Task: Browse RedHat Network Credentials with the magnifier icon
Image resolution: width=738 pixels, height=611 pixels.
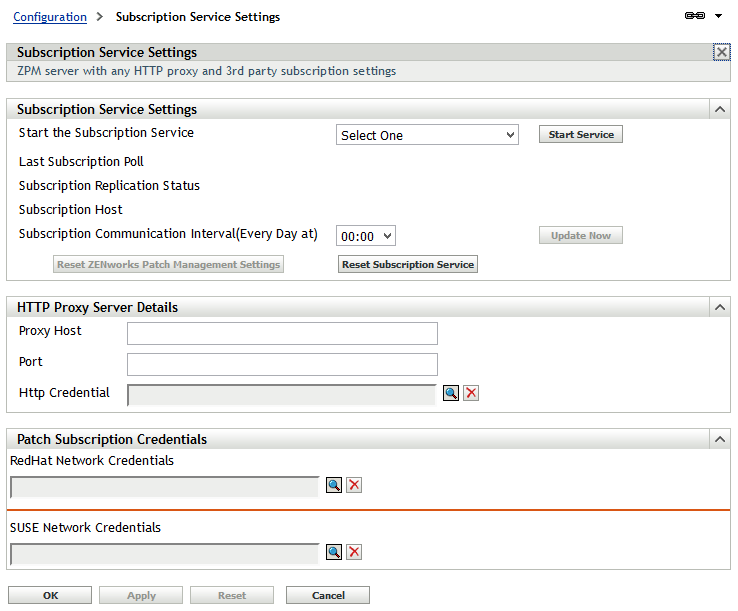Action: [334, 485]
